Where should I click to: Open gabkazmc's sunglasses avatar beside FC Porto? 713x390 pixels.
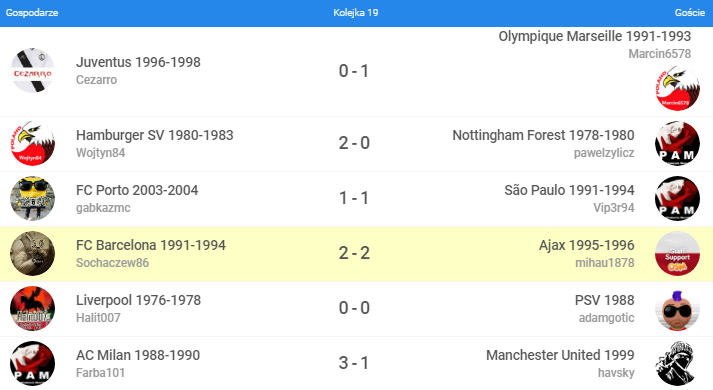[x=32, y=199]
